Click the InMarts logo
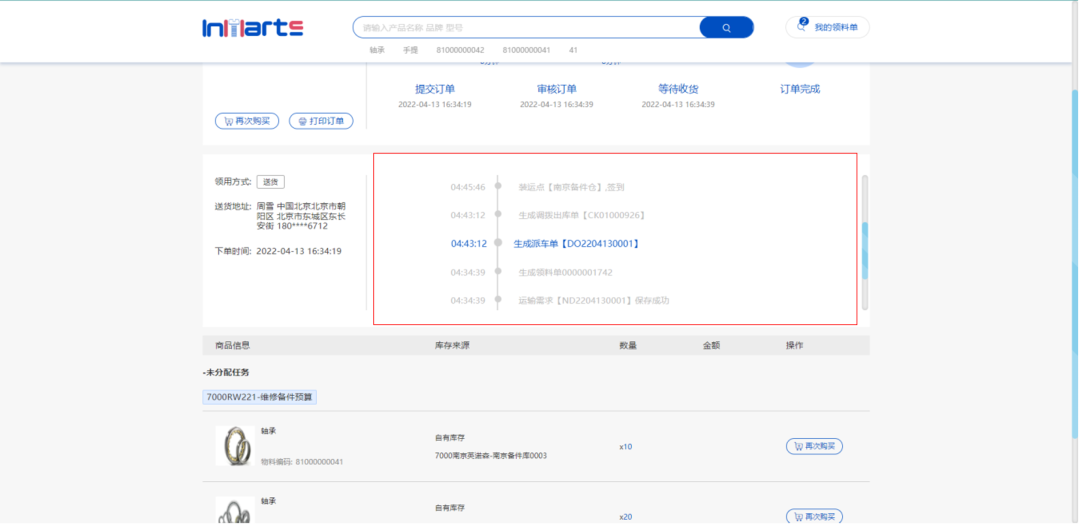The width and height of the screenshot is (1080, 524). click(x=253, y=28)
